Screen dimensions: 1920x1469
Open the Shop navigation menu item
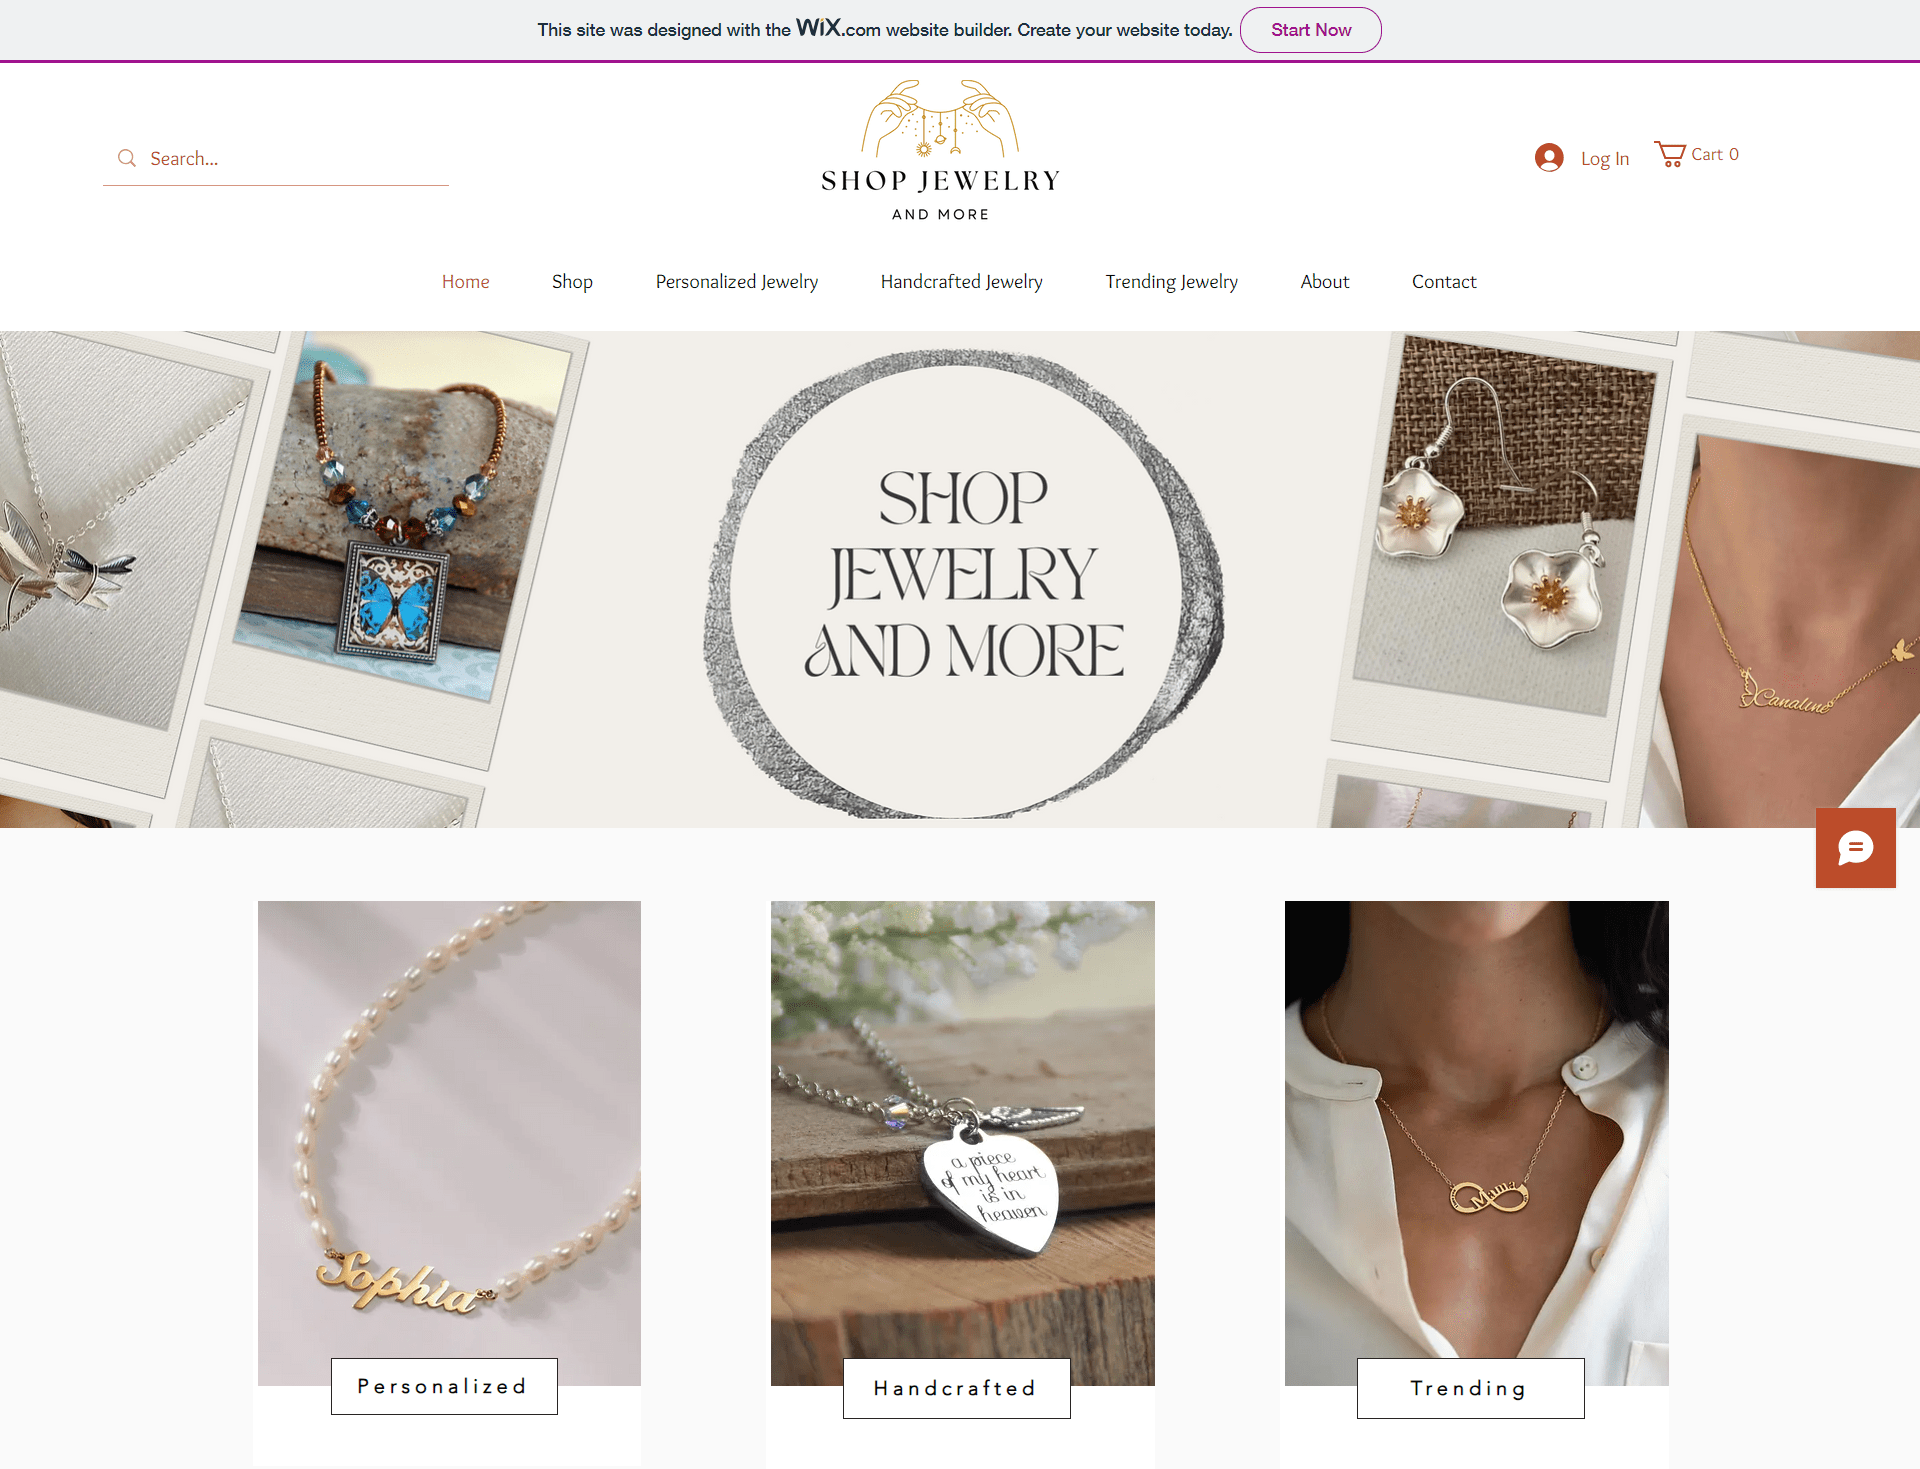pos(571,281)
